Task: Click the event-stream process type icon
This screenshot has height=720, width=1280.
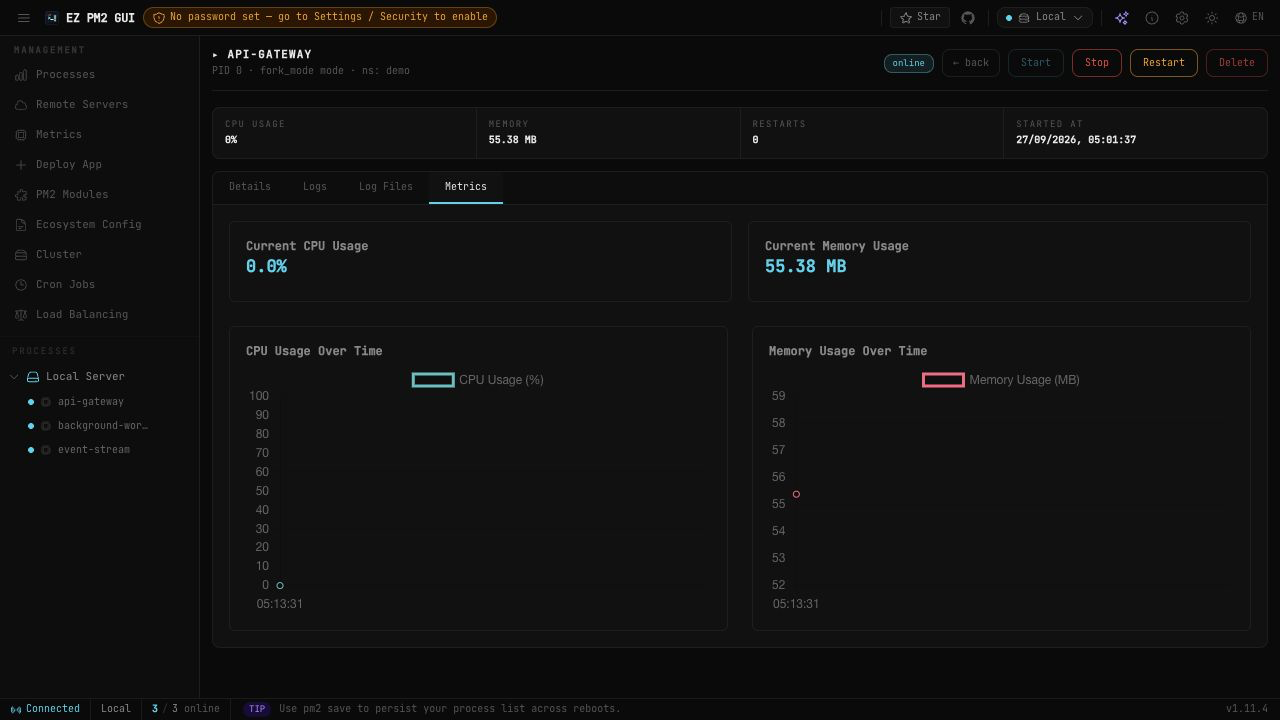Action: [x=45, y=450]
